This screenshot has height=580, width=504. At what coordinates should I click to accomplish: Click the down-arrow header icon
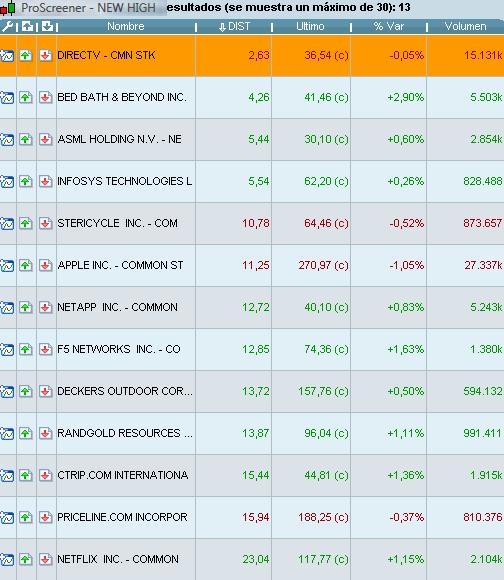[47, 26]
